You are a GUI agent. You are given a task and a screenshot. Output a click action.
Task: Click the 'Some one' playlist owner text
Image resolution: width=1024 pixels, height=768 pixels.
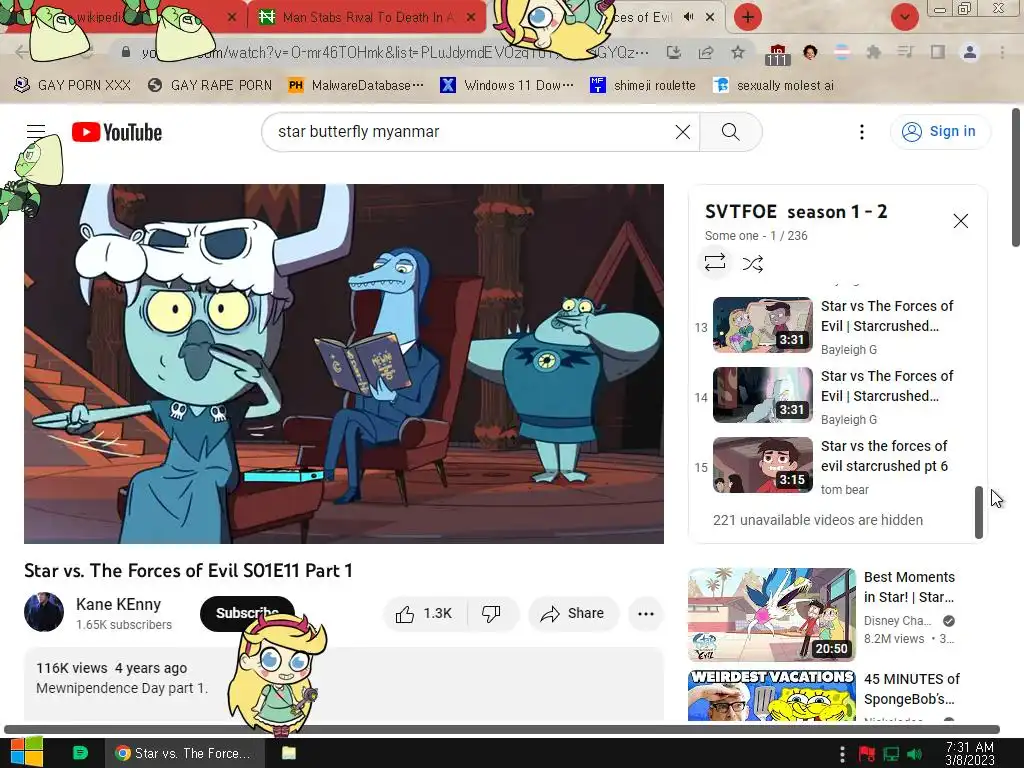pos(731,236)
